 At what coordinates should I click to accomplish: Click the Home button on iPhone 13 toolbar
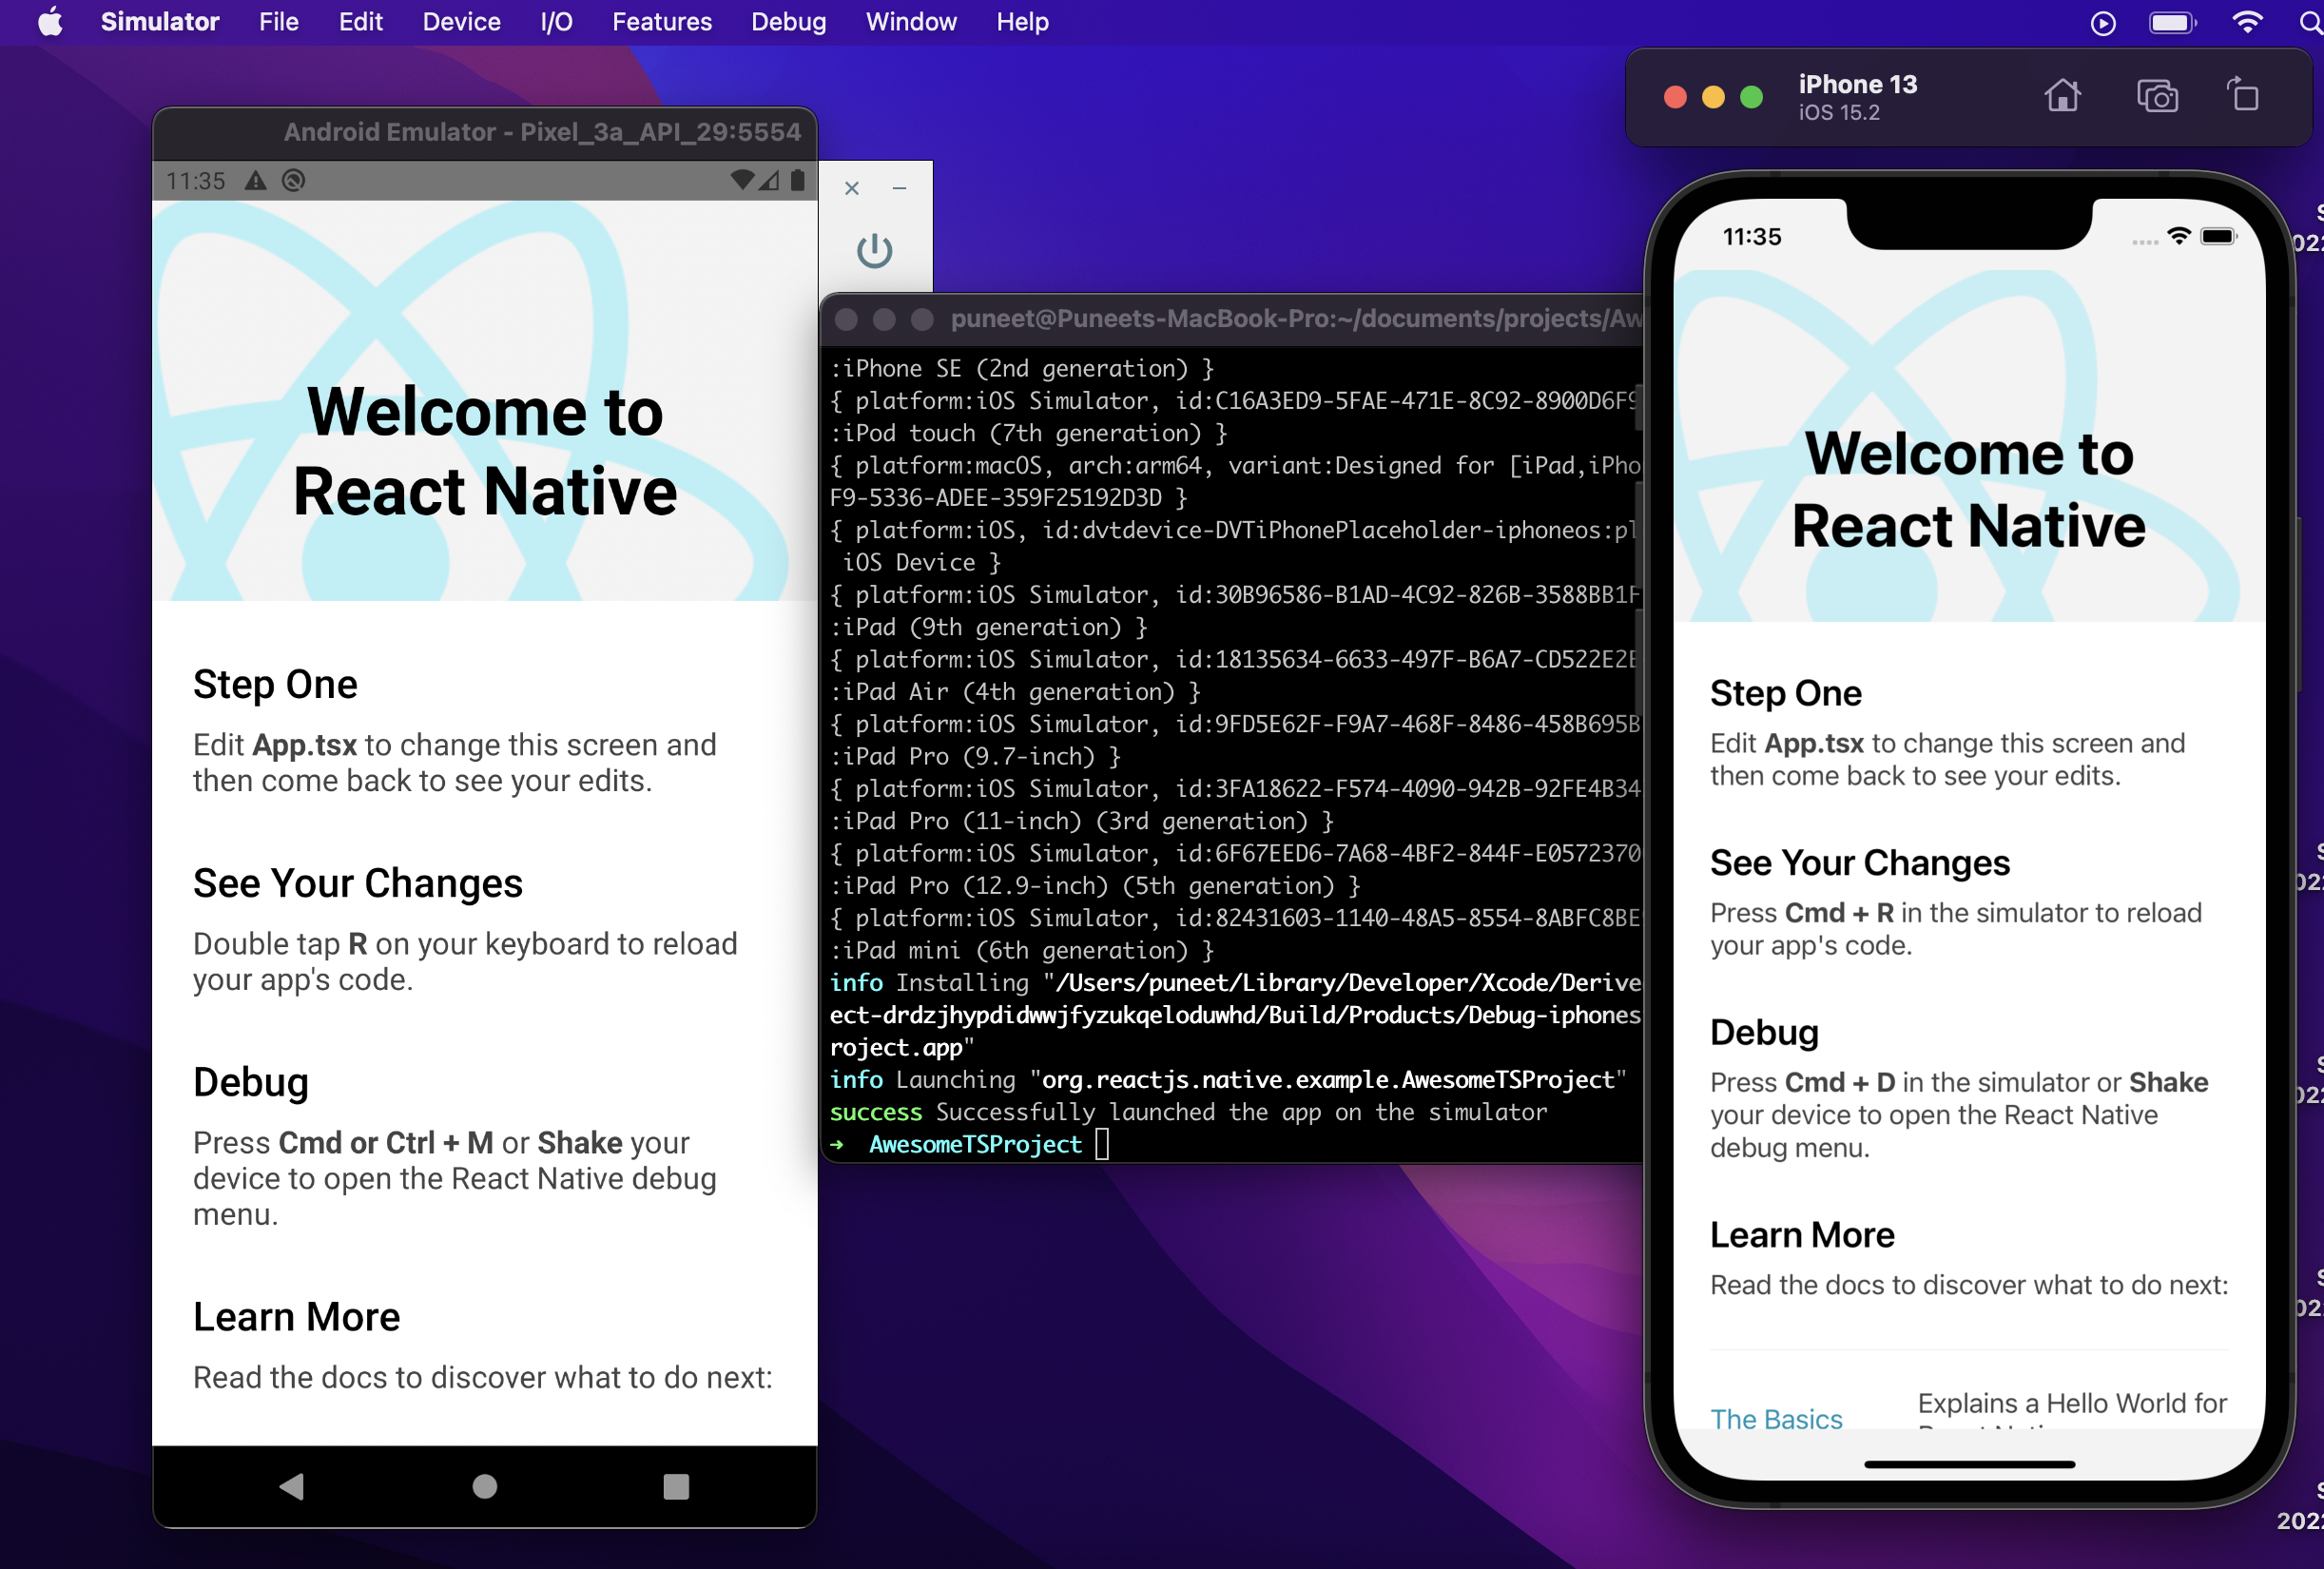2063,96
